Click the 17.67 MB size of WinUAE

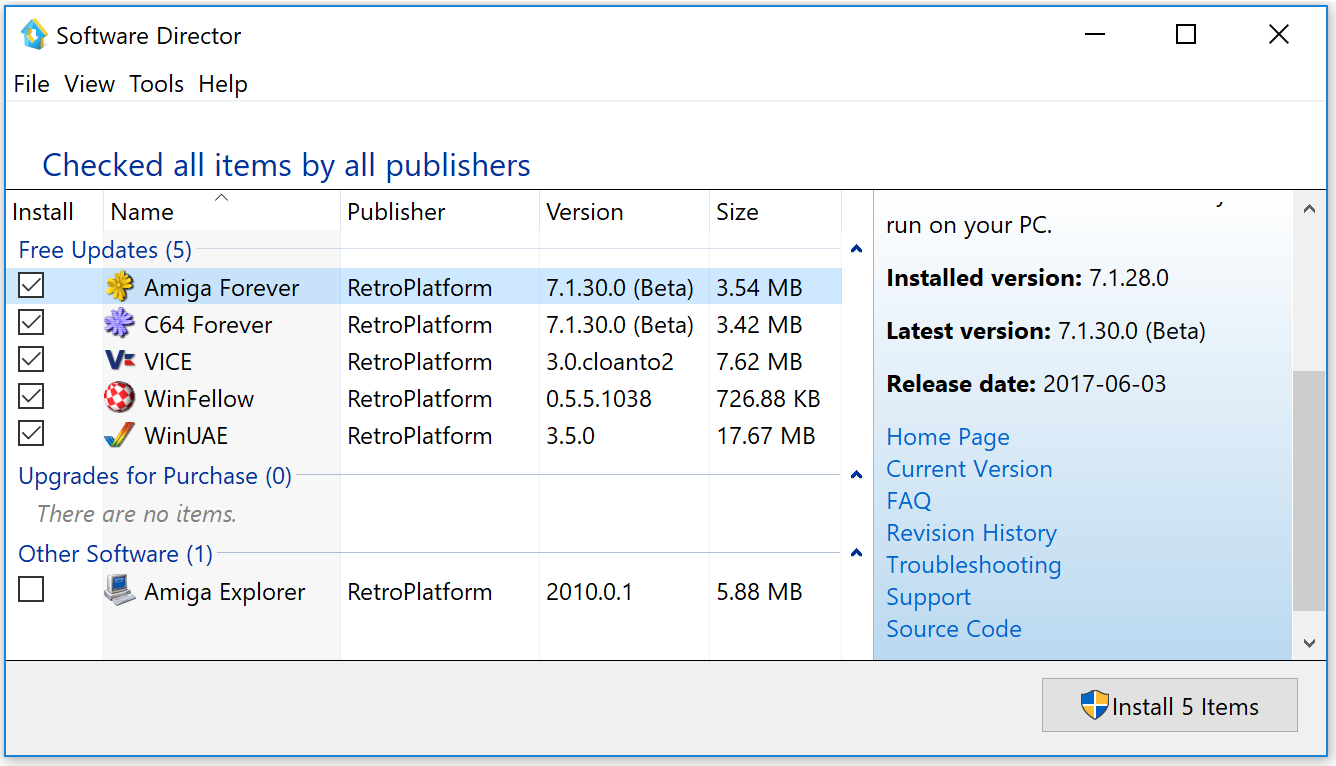click(766, 436)
